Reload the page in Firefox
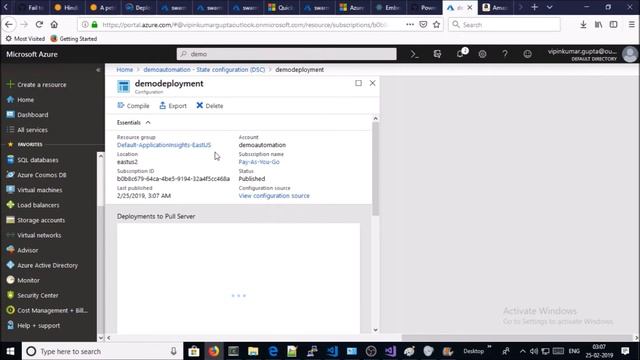Image resolution: width=640 pixels, height=360 pixels. (x=39, y=24)
